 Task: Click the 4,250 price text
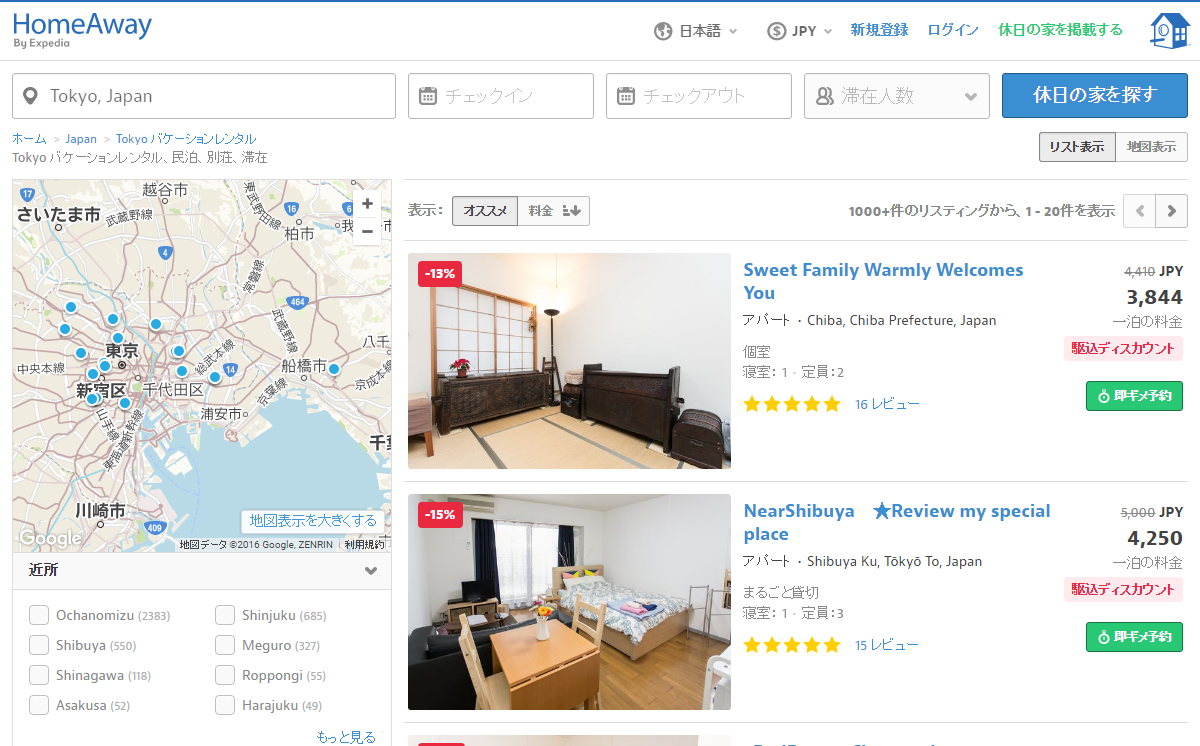(1154, 538)
